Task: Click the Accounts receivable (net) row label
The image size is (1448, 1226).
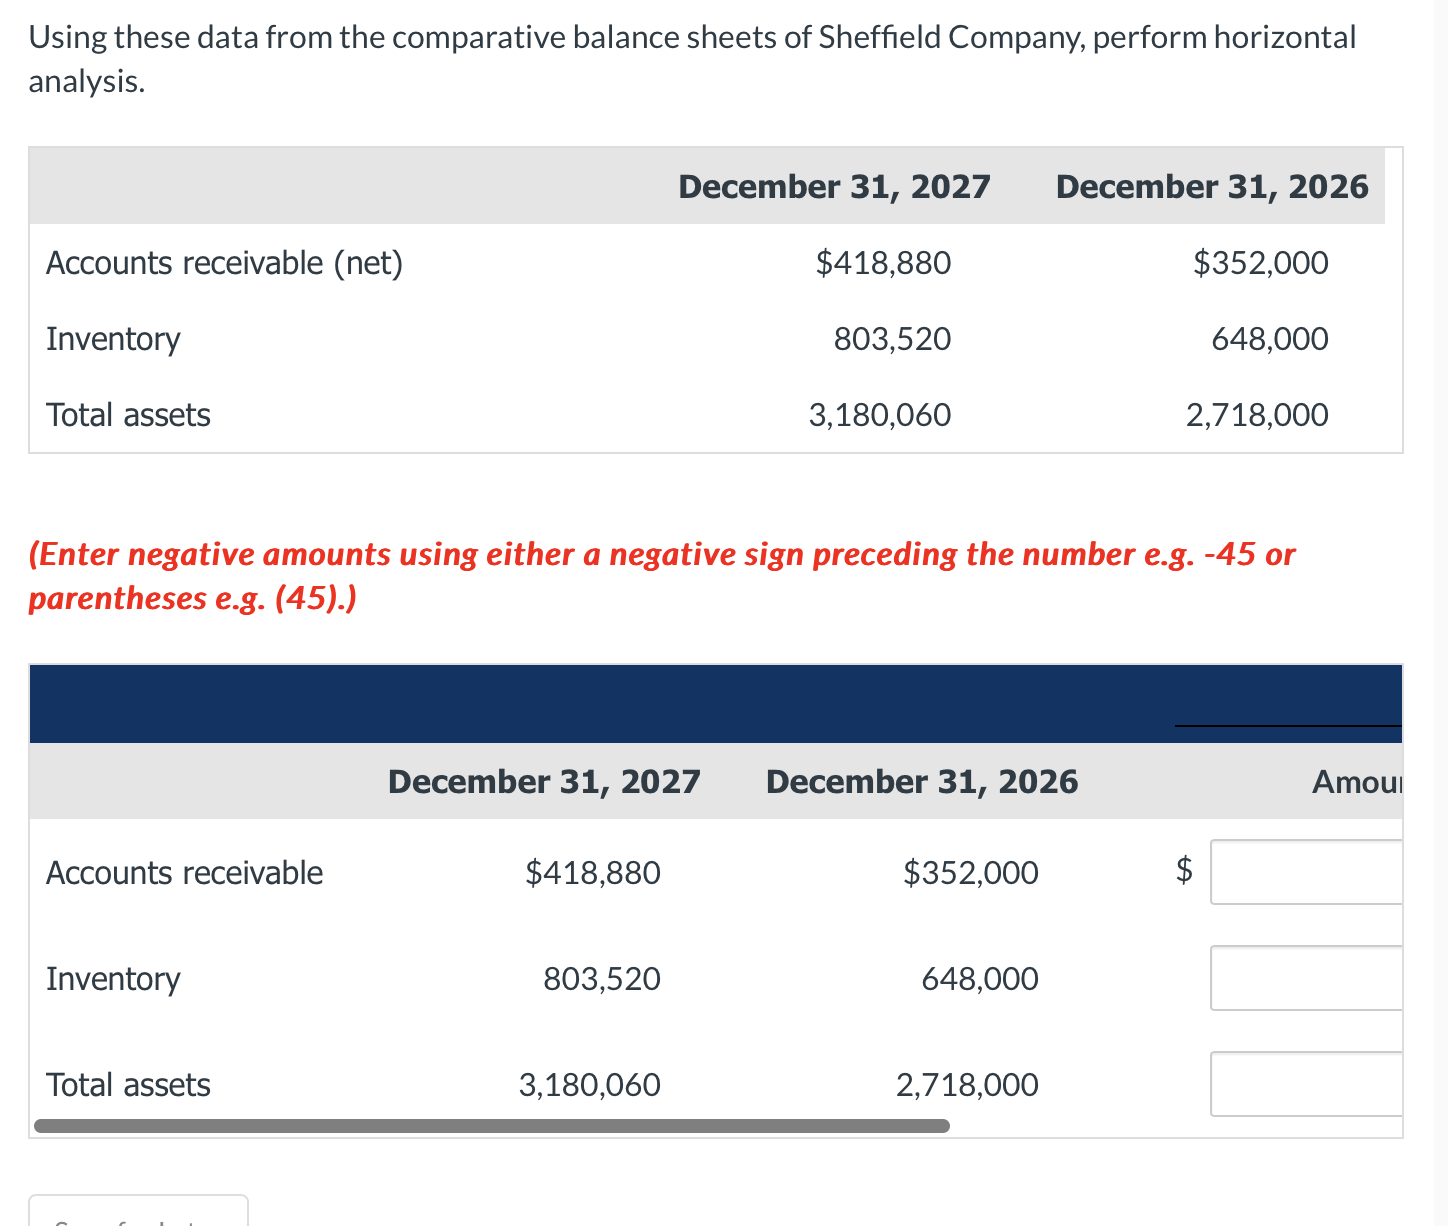Action: pos(224,262)
